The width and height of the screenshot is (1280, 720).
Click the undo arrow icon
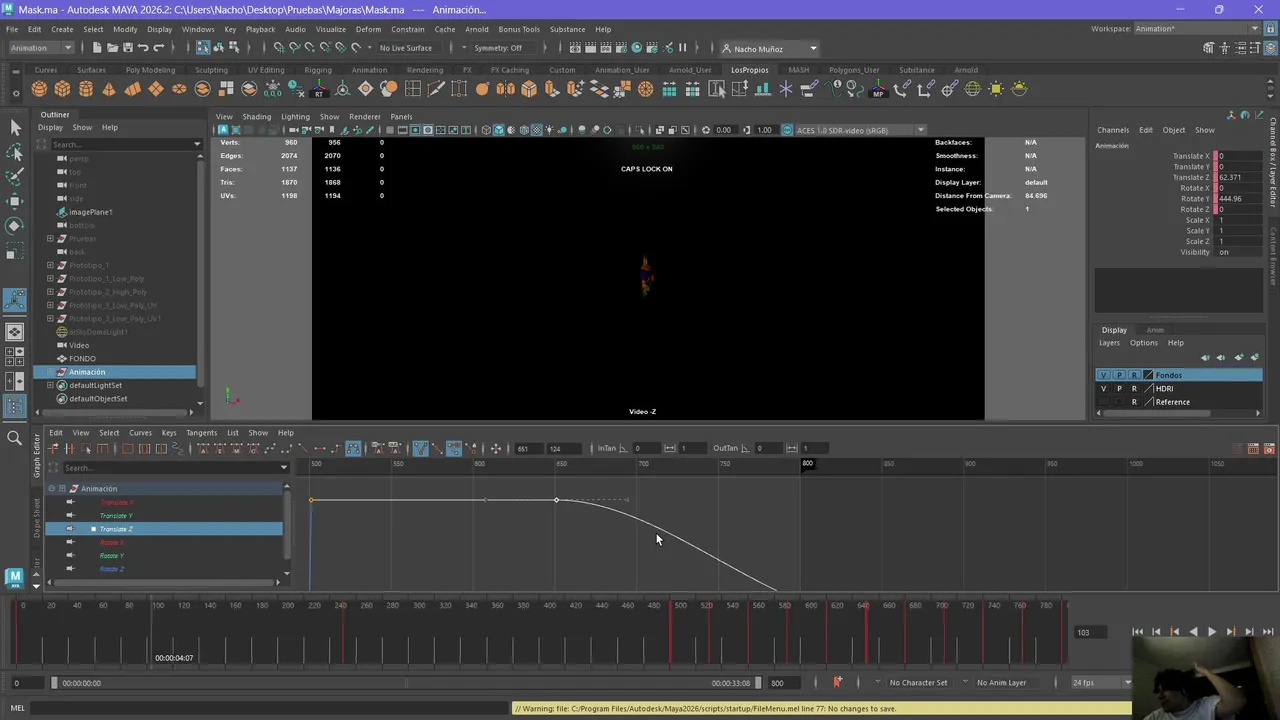point(143,48)
